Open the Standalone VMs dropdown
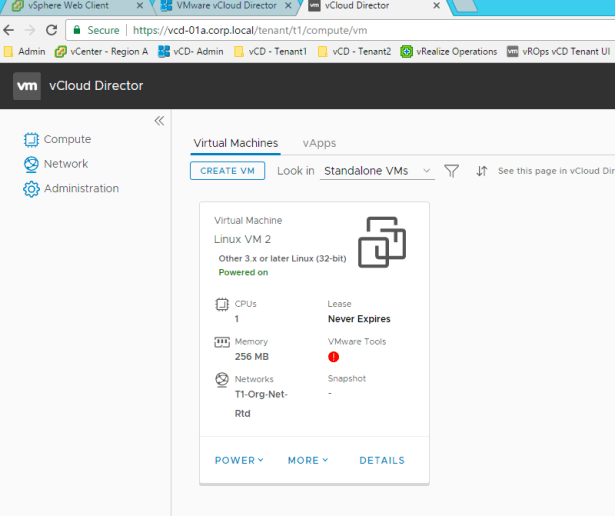The width and height of the screenshot is (615, 516). pyautogui.click(x=378, y=171)
